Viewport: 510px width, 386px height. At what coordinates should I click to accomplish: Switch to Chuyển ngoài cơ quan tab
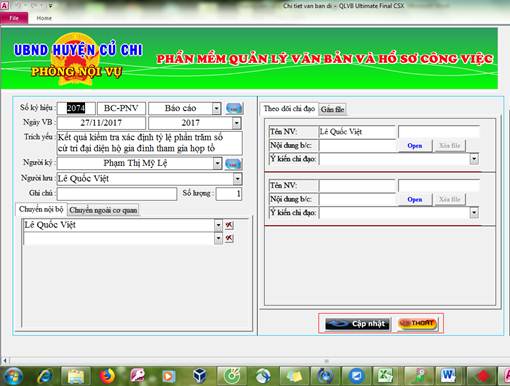pyautogui.click(x=103, y=210)
